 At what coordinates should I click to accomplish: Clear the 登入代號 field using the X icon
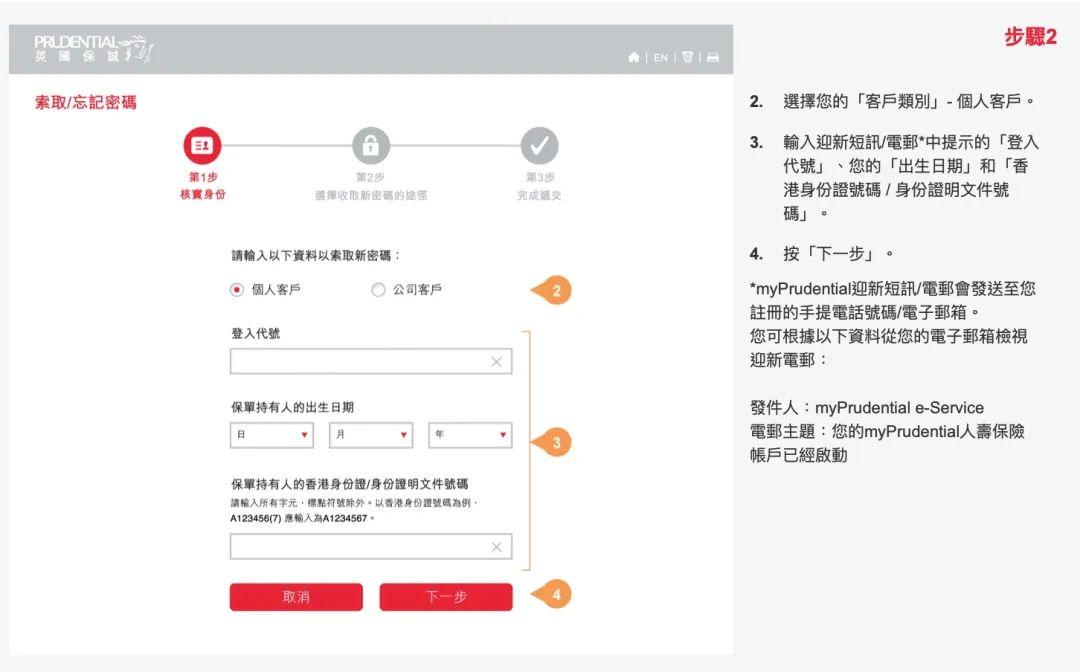coord(496,361)
